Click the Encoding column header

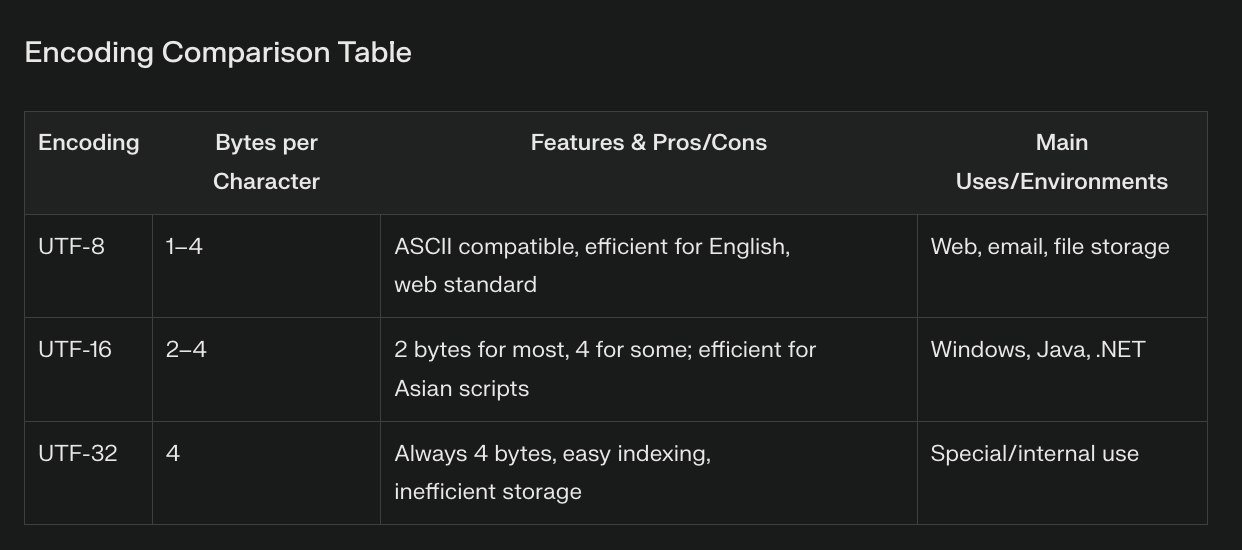tap(88, 143)
